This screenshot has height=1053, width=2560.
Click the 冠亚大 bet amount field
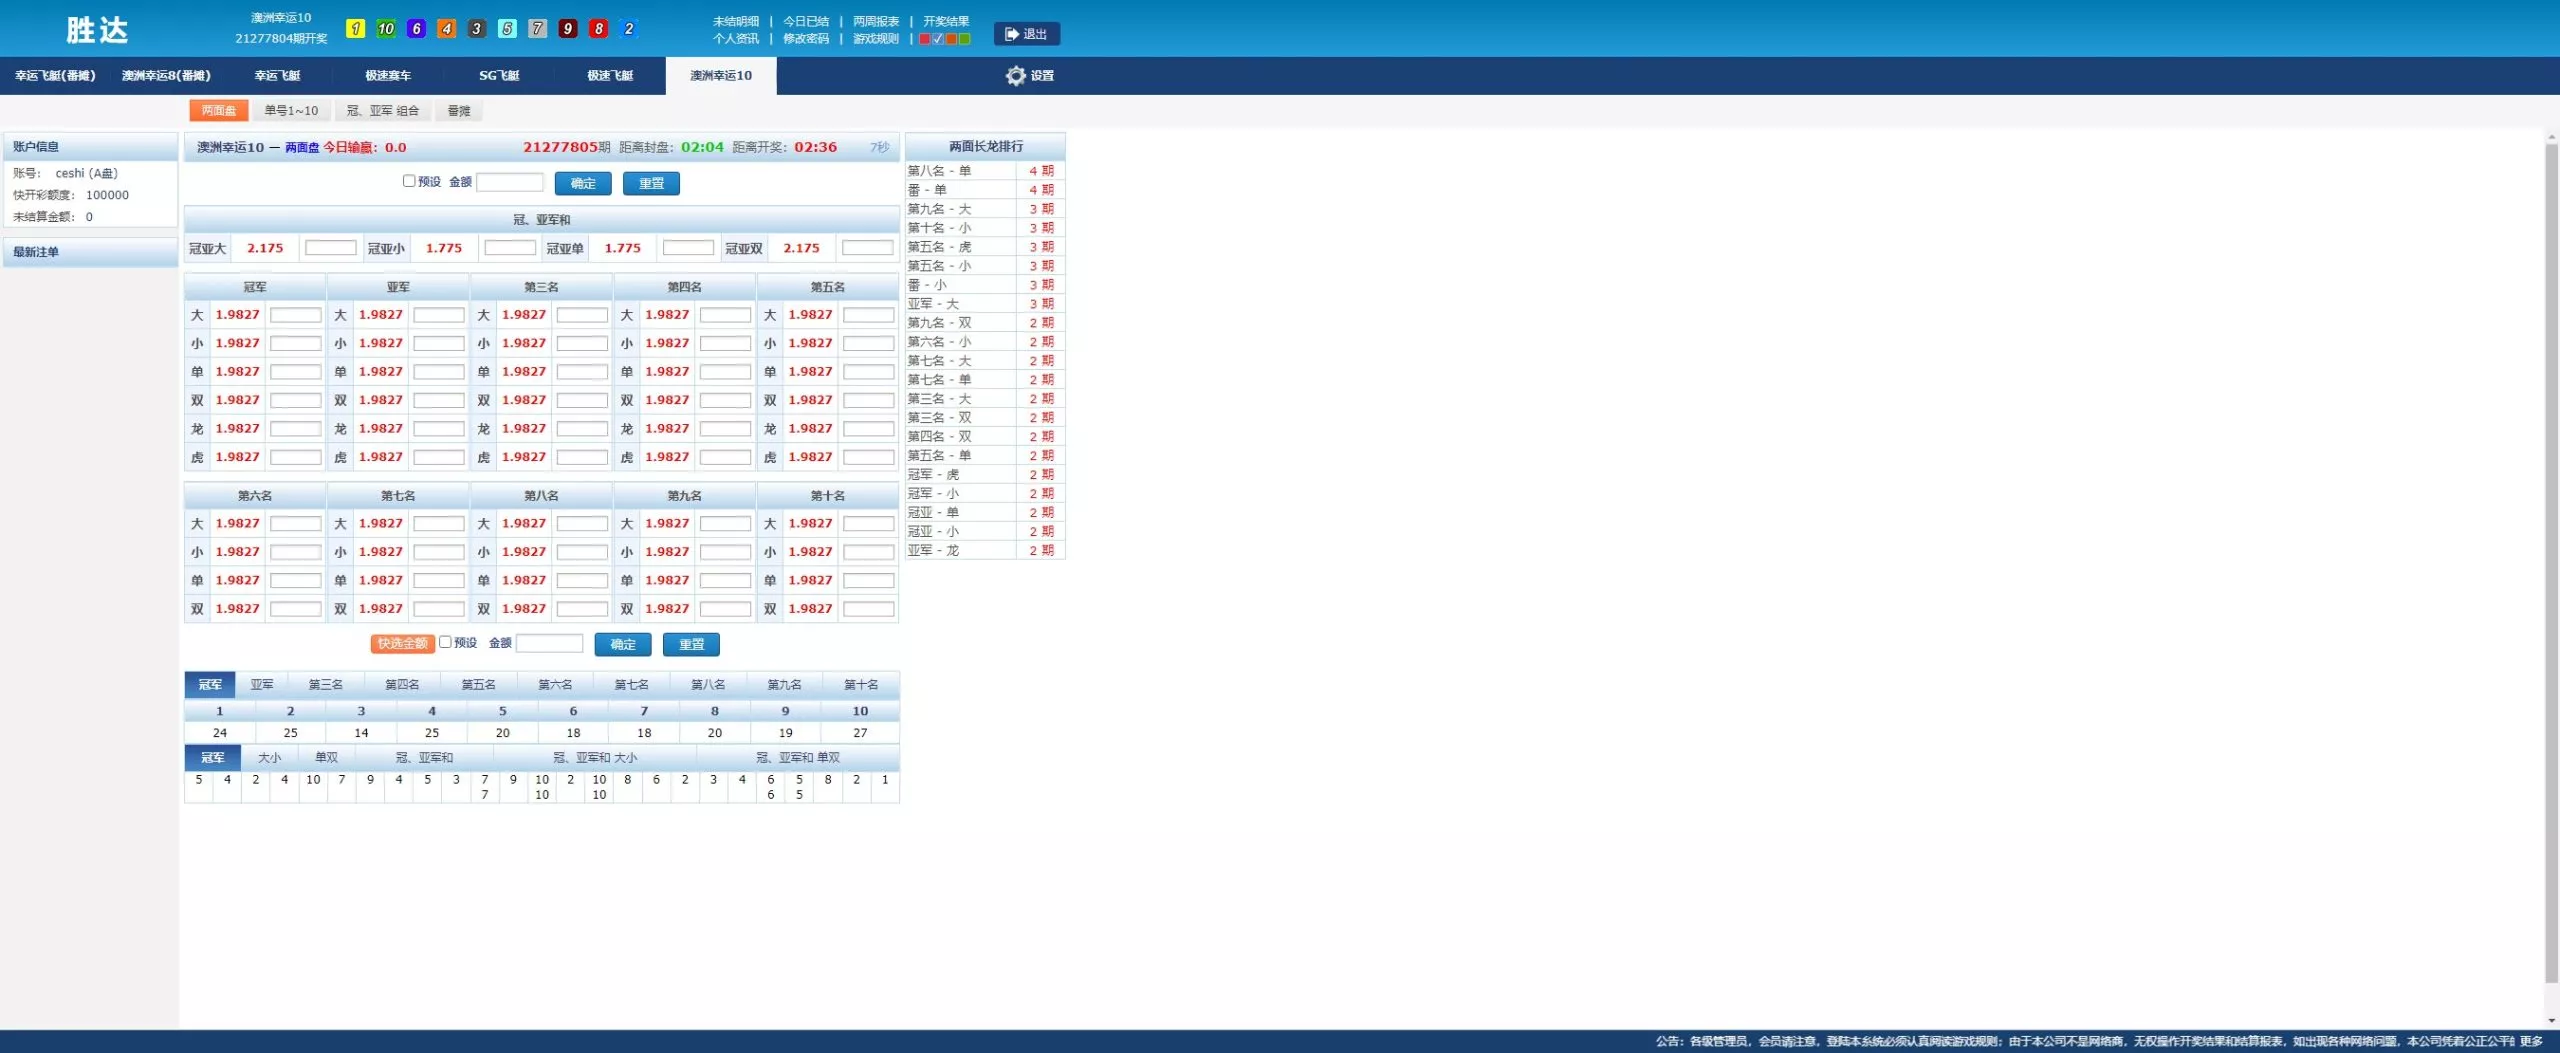330,248
